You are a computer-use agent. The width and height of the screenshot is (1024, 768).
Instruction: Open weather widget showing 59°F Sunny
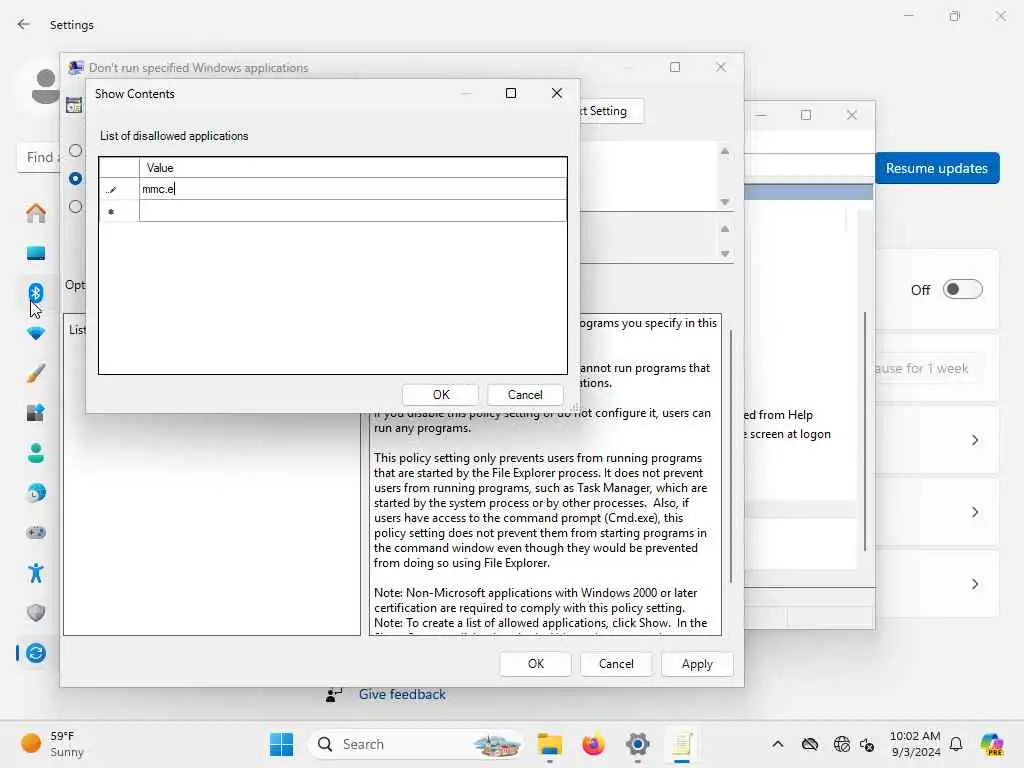click(52, 744)
